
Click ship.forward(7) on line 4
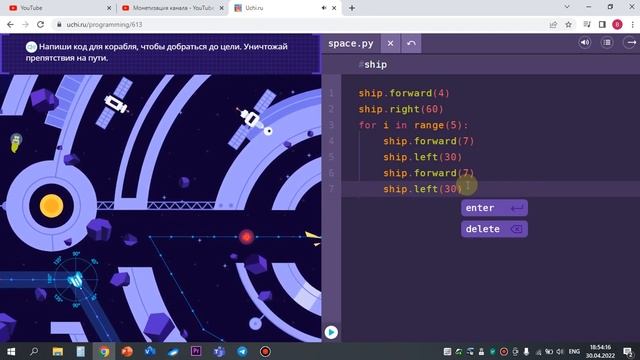pyautogui.click(x=429, y=141)
